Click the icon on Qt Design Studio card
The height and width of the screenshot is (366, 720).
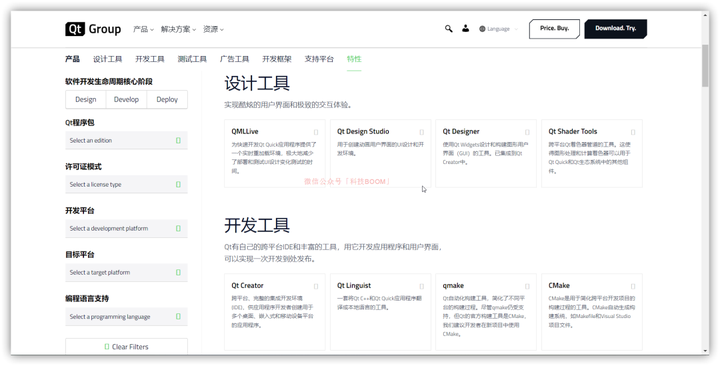pos(422,132)
